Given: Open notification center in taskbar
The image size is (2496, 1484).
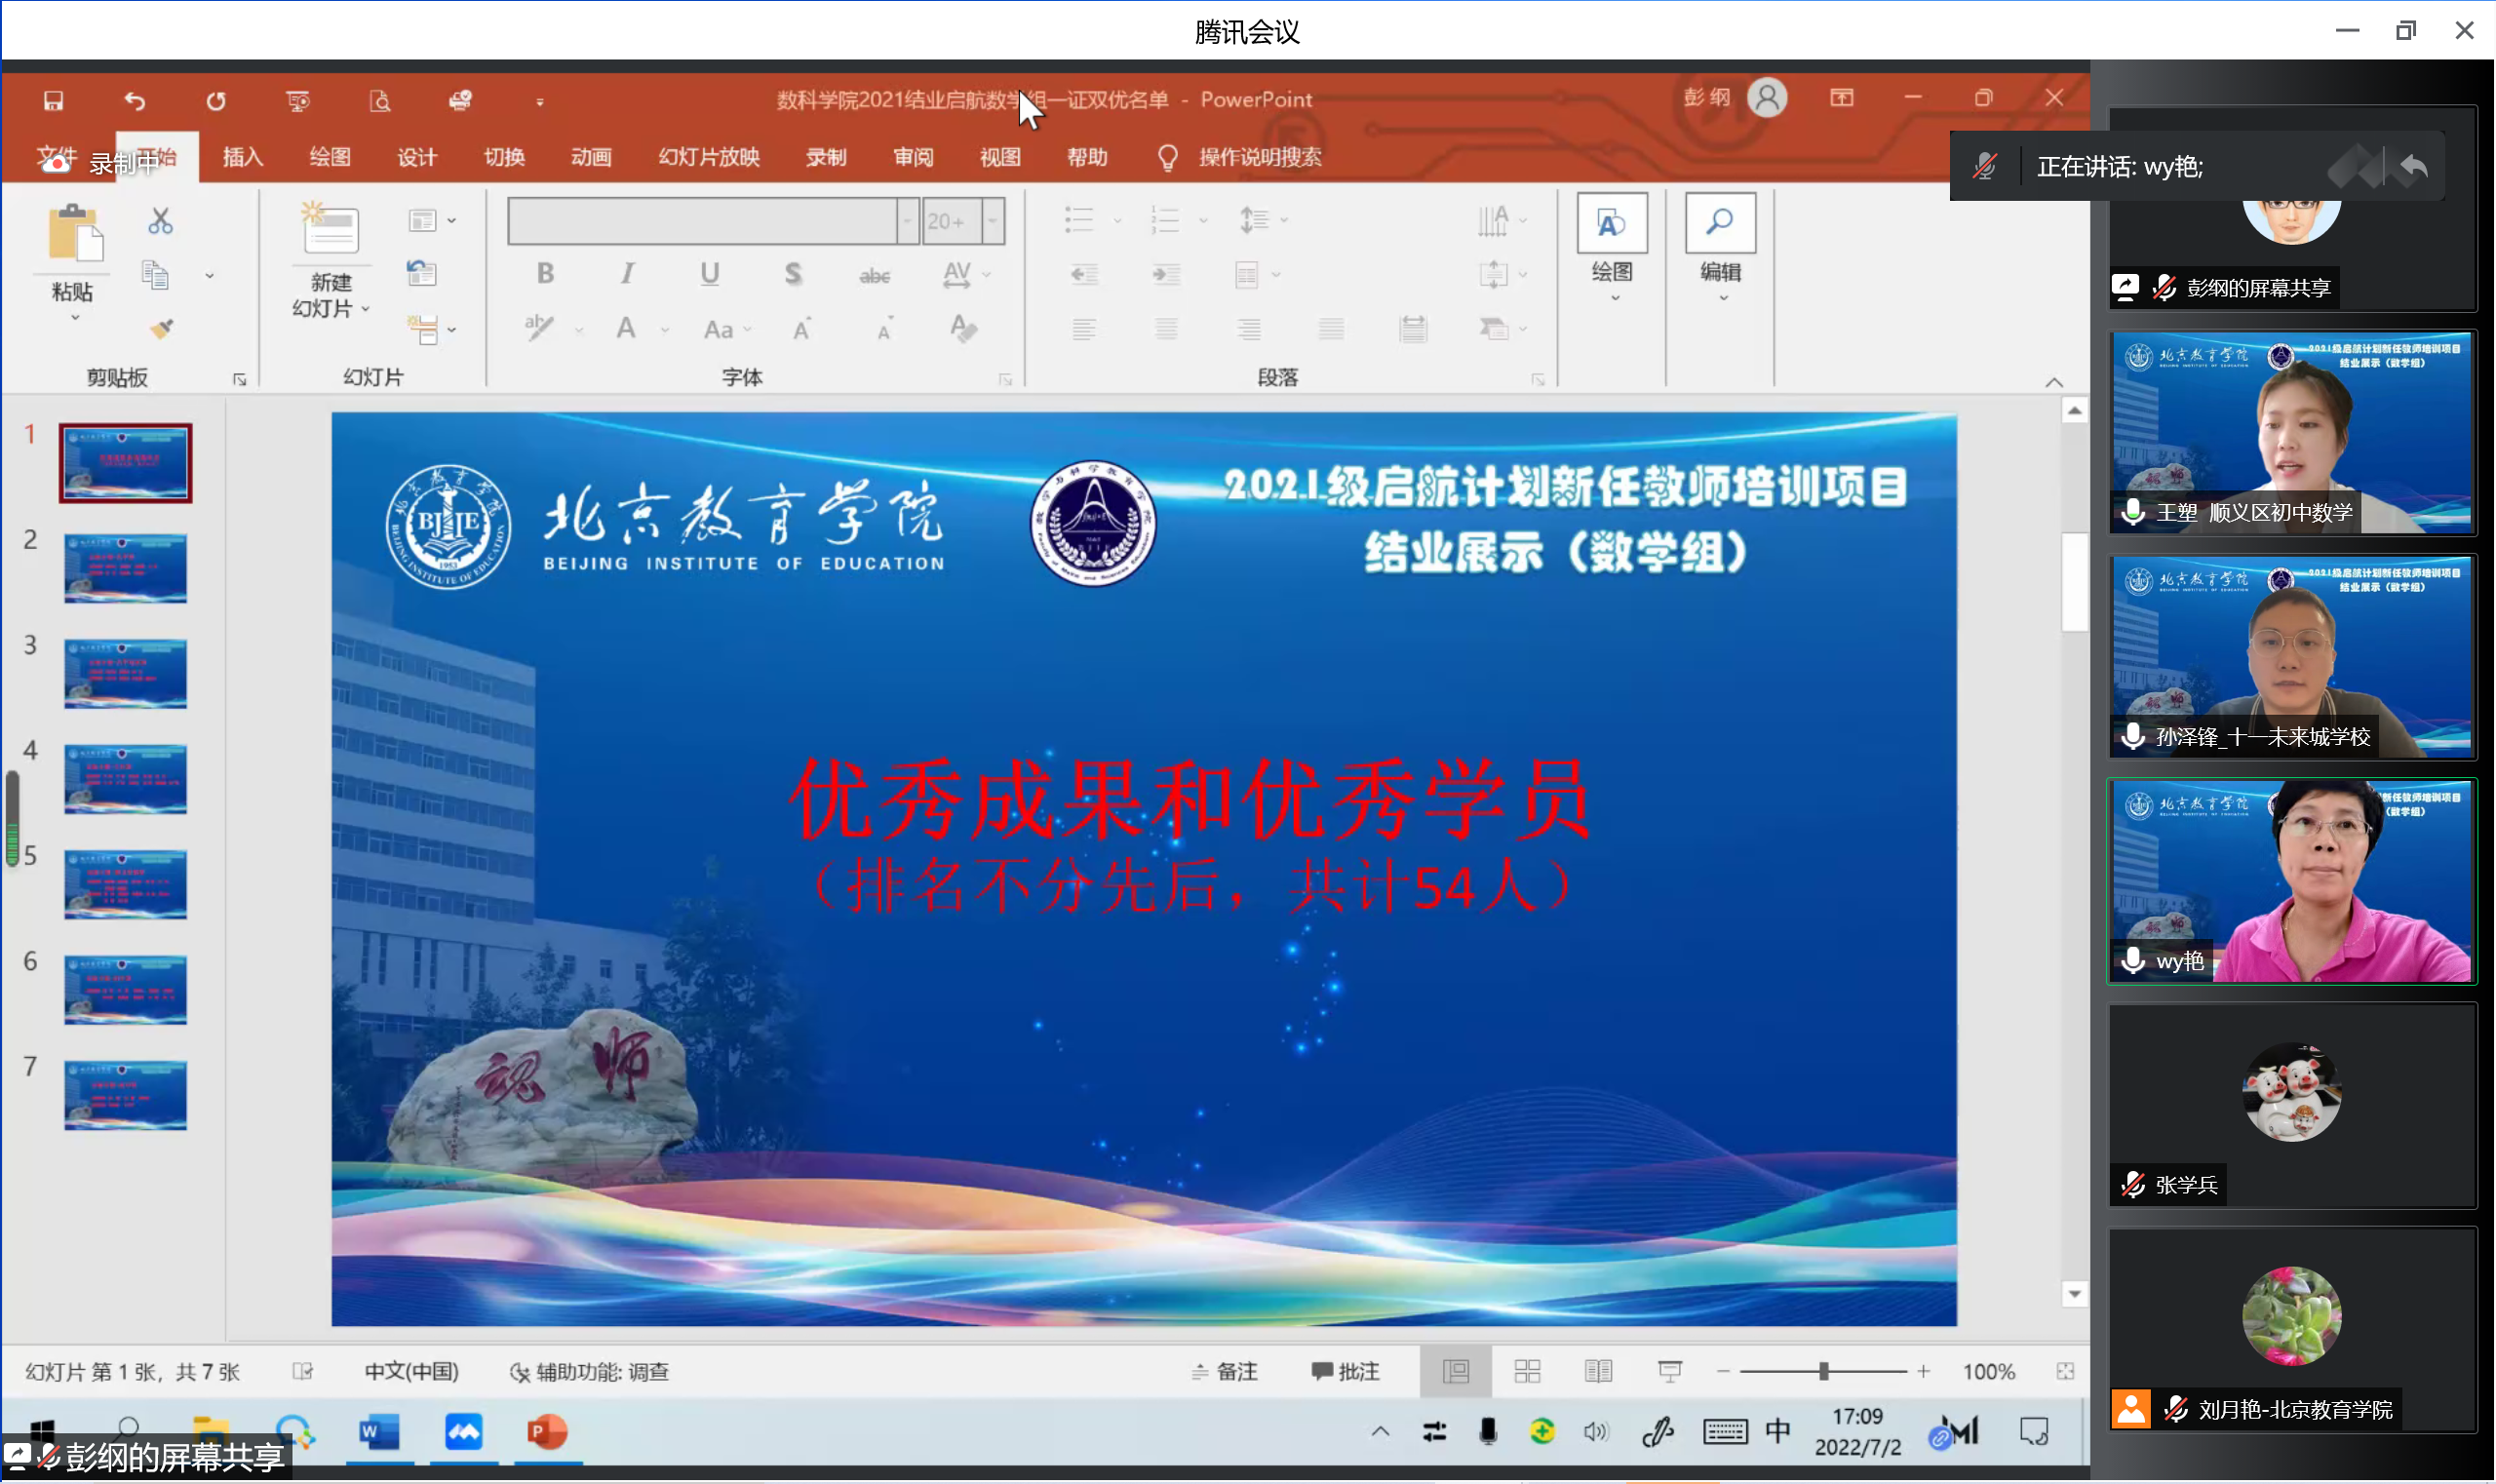Looking at the screenshot, I should click(2034, 1432).
